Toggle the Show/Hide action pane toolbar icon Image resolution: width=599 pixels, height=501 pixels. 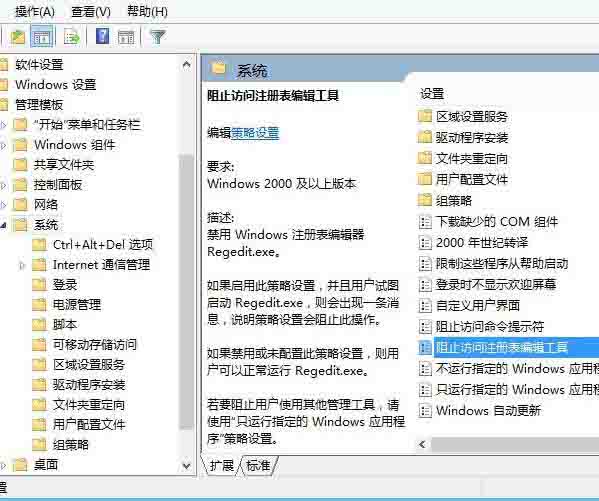click(126, 37)
